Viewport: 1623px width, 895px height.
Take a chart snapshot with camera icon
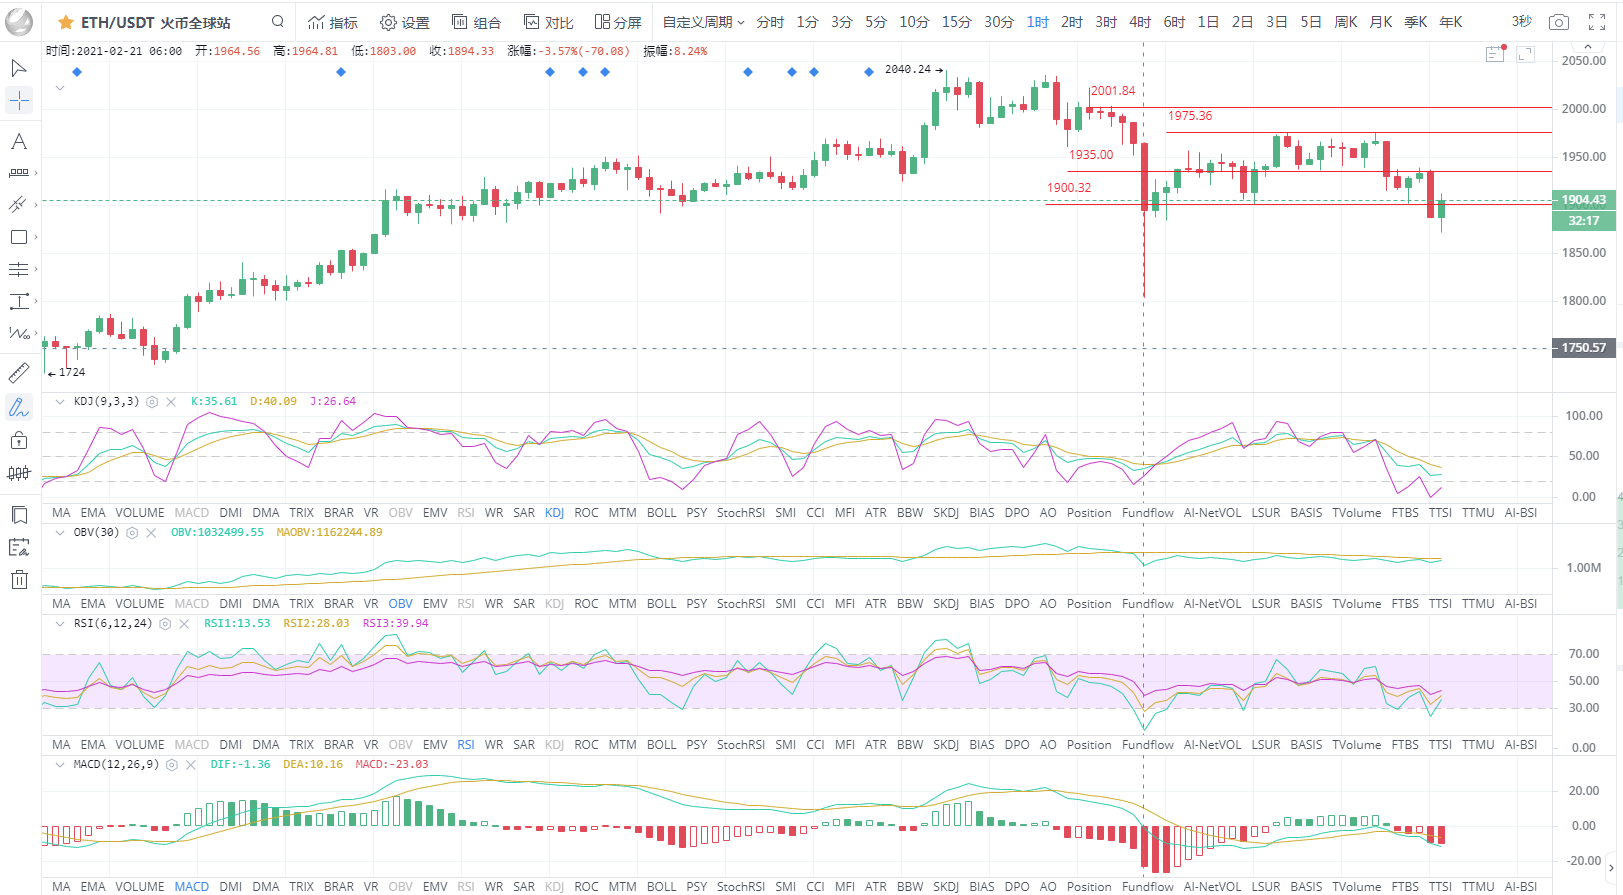(1558, 22)
